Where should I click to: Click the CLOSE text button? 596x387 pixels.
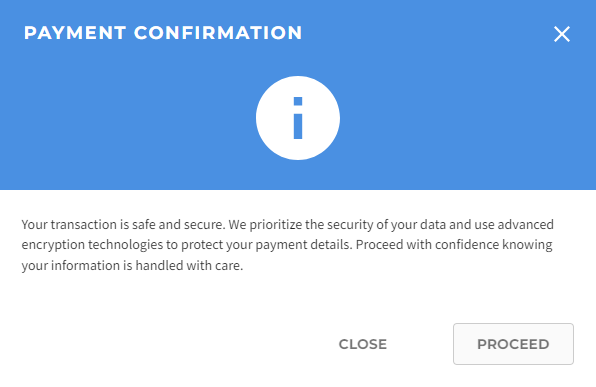(x=363, y=344)
